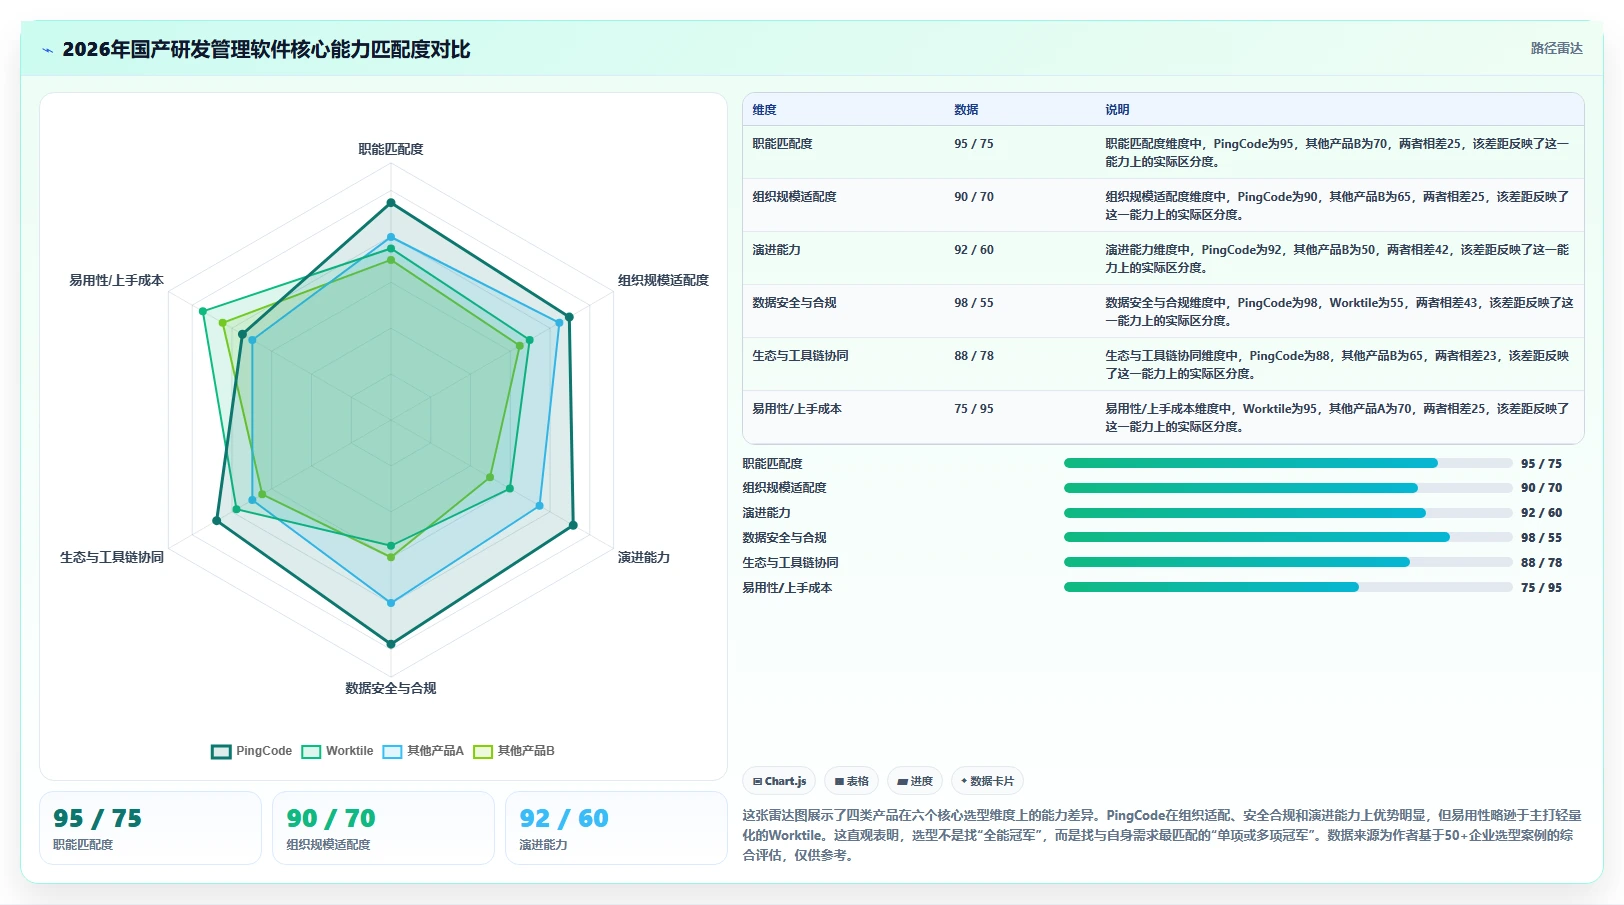Viewport: 1624px width, 905px height.
Task: Select 数据安全与合规 table row name
Action: [794, 303]
